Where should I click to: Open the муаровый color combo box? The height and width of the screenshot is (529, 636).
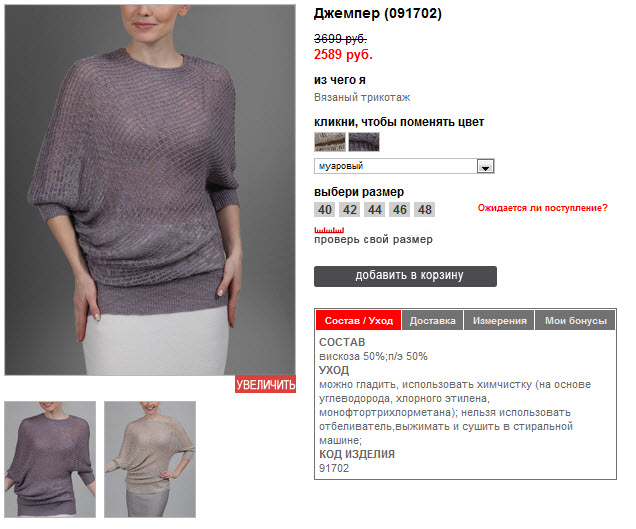(x=404, y=166)
